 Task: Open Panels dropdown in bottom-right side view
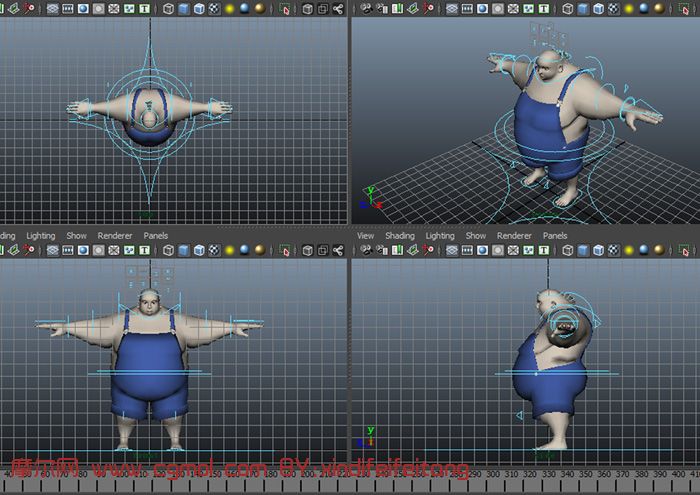point(555,236)
